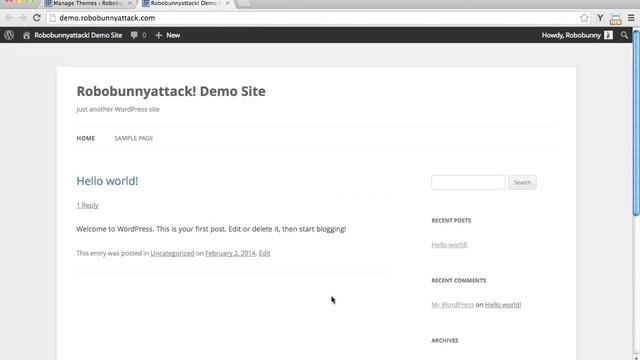
Task: Click the Mr WordPress commenter link
Action: (x=453, y=304)
